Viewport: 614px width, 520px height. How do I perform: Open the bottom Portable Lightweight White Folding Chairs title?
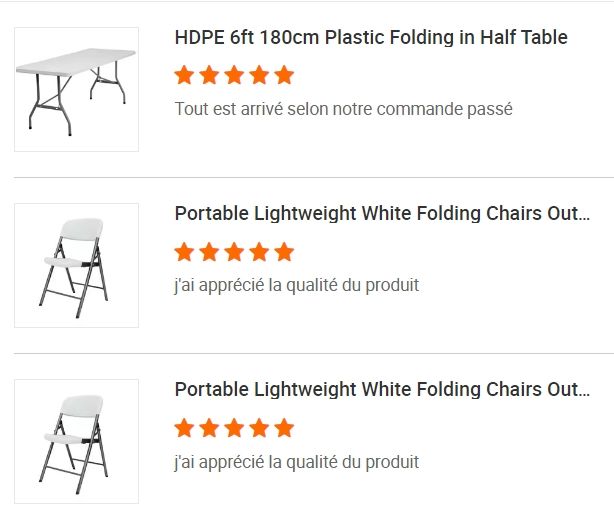(x=382, y=390)
